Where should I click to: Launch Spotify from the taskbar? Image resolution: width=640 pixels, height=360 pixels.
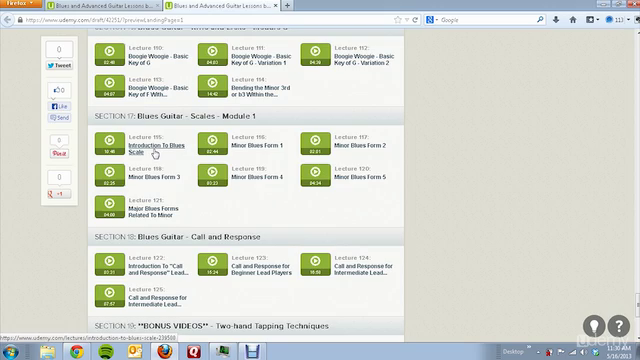106,351
